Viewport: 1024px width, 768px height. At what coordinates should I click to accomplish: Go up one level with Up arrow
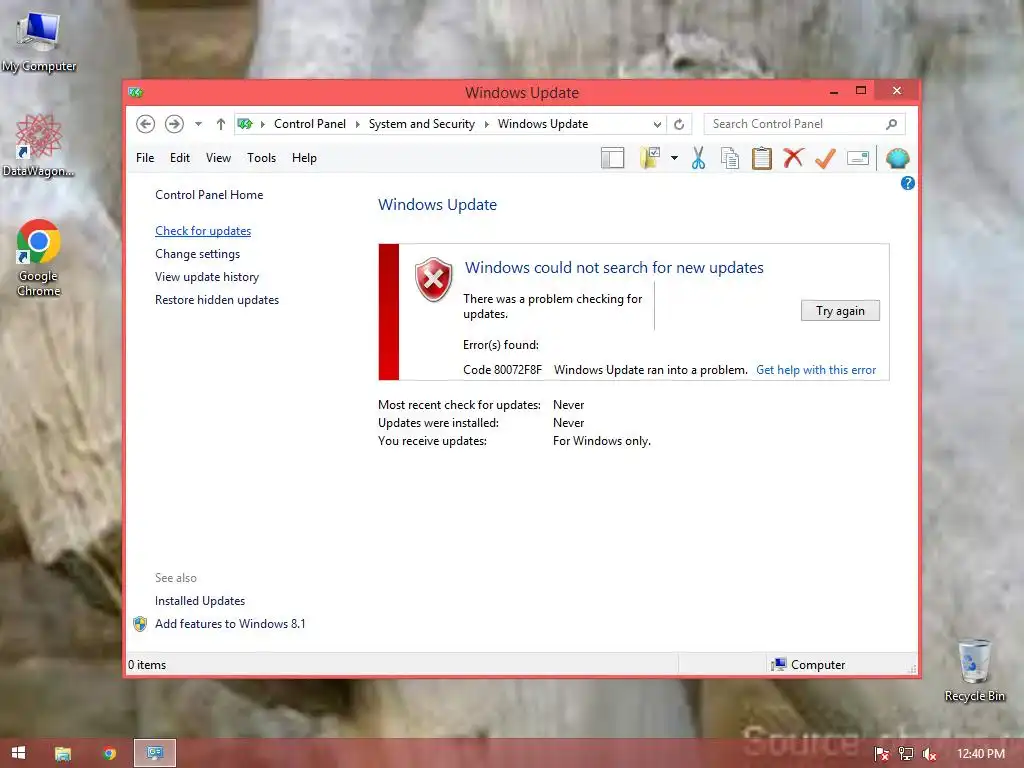[x=221, y=124]
